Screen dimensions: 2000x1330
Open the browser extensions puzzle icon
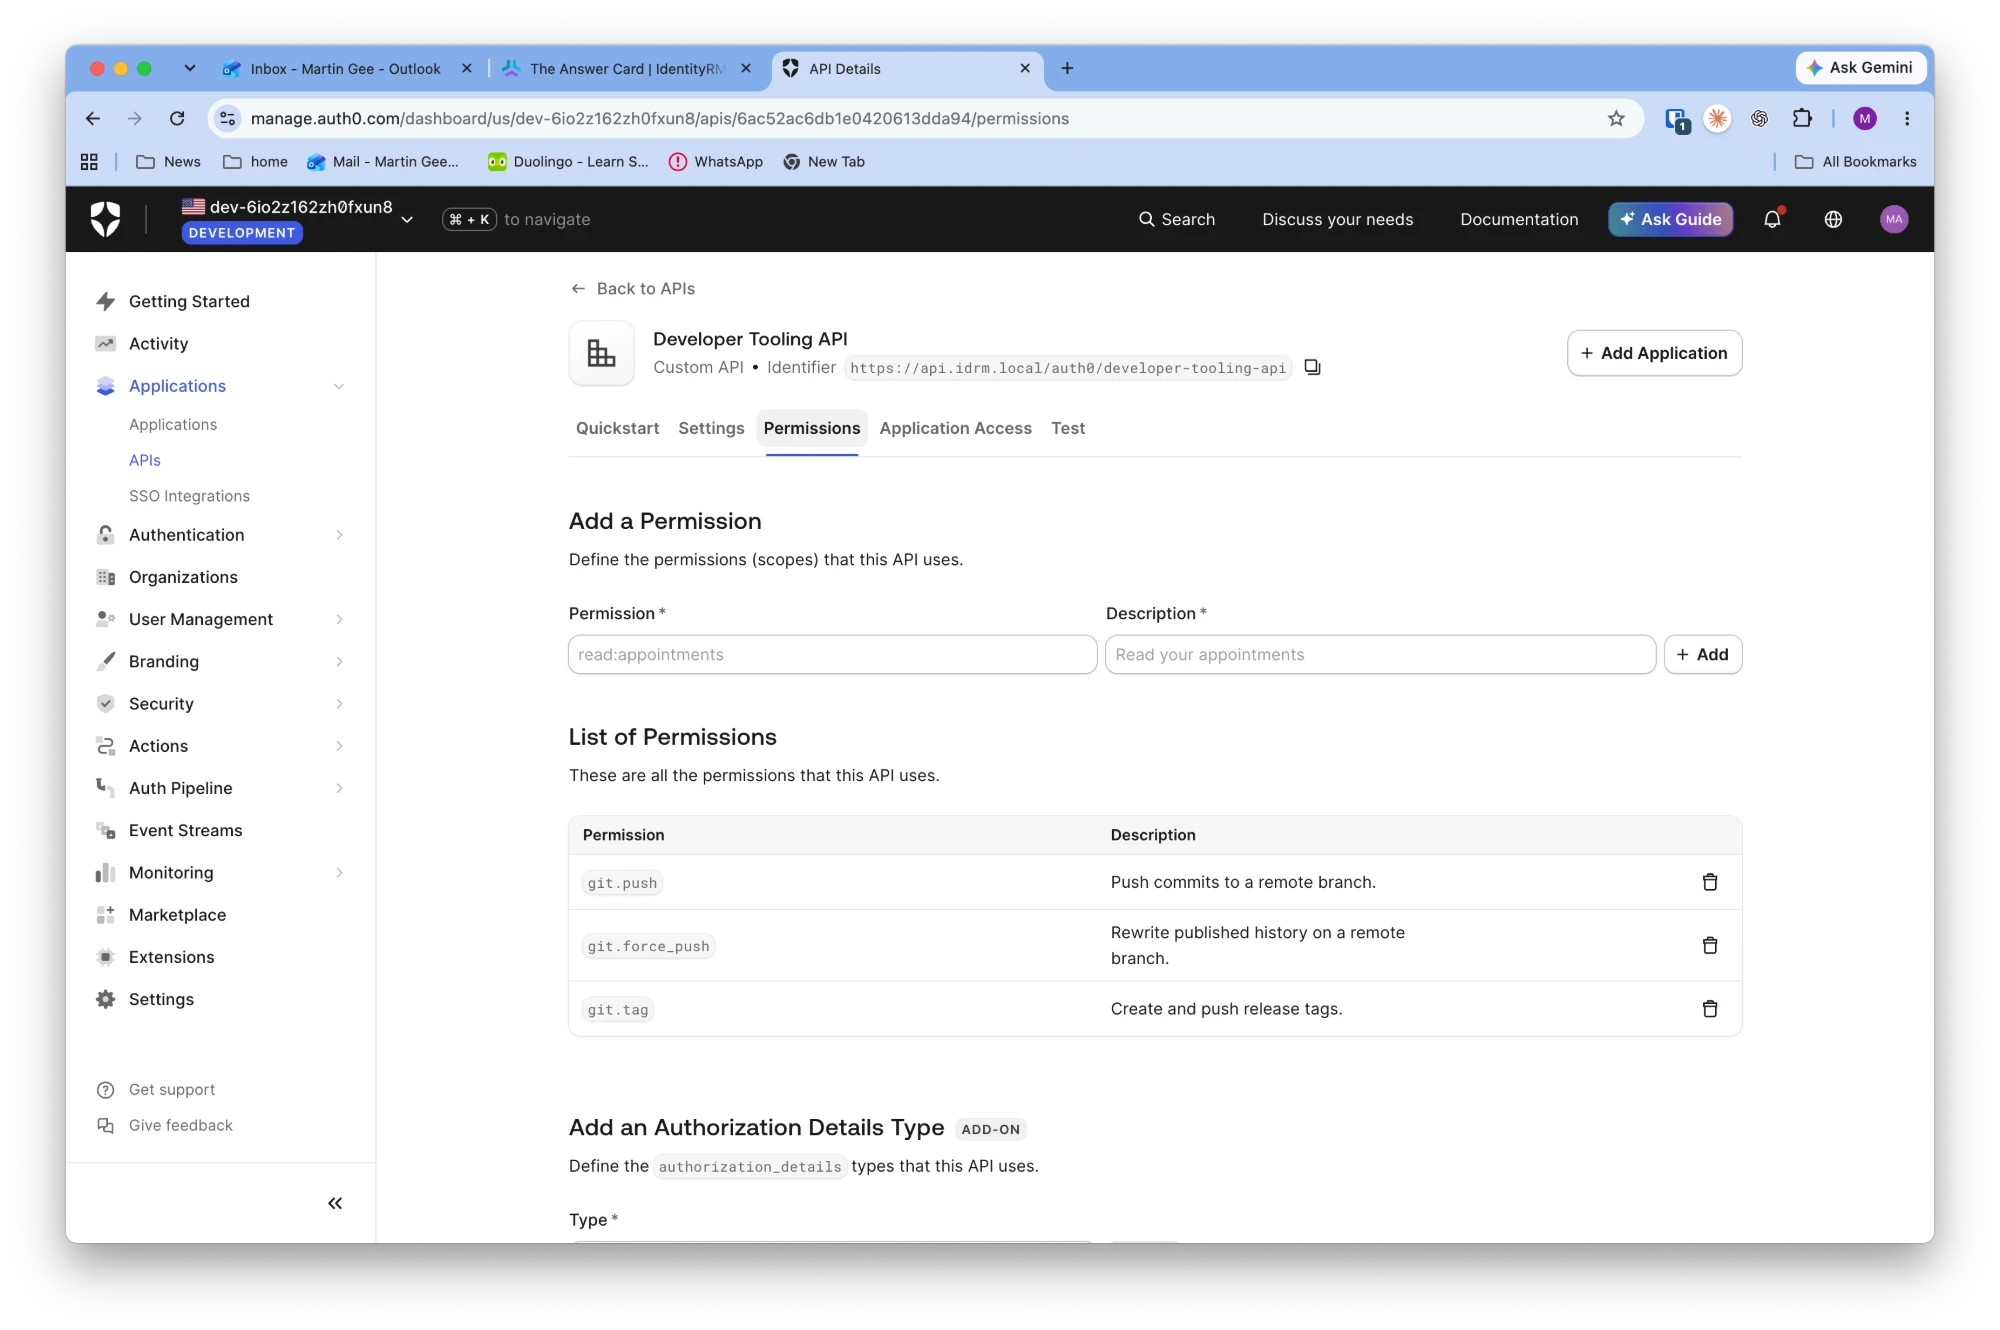point(1802,119)
